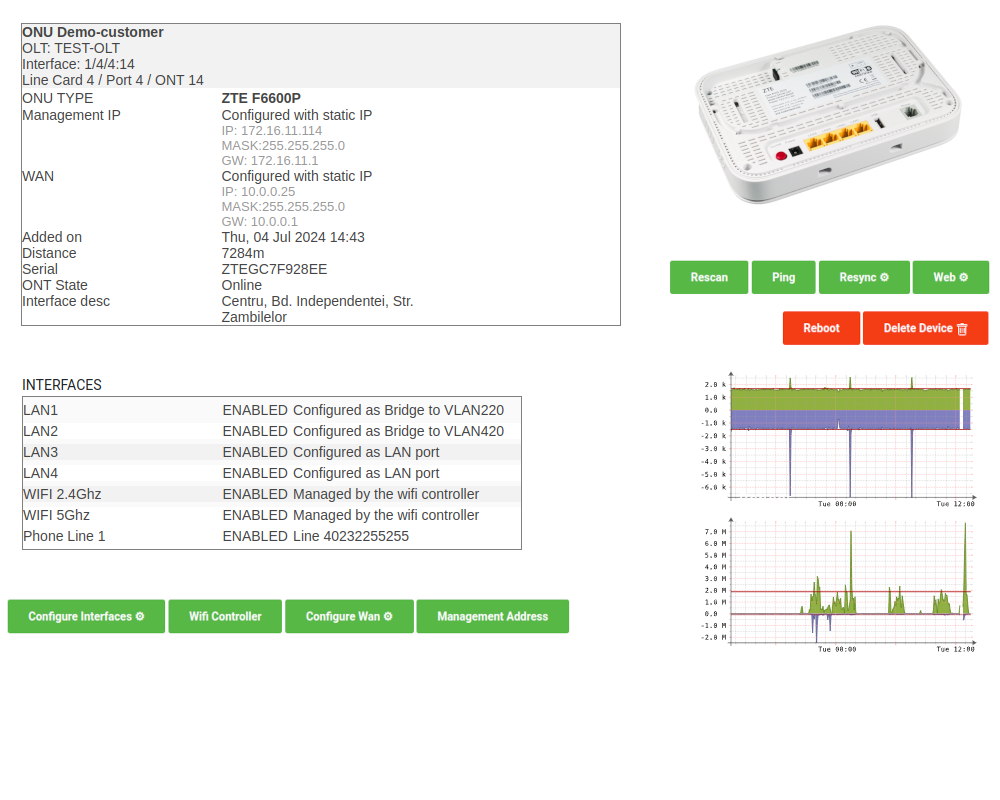Ping the ONU device
1000x800 pixels.
point(783,278)
